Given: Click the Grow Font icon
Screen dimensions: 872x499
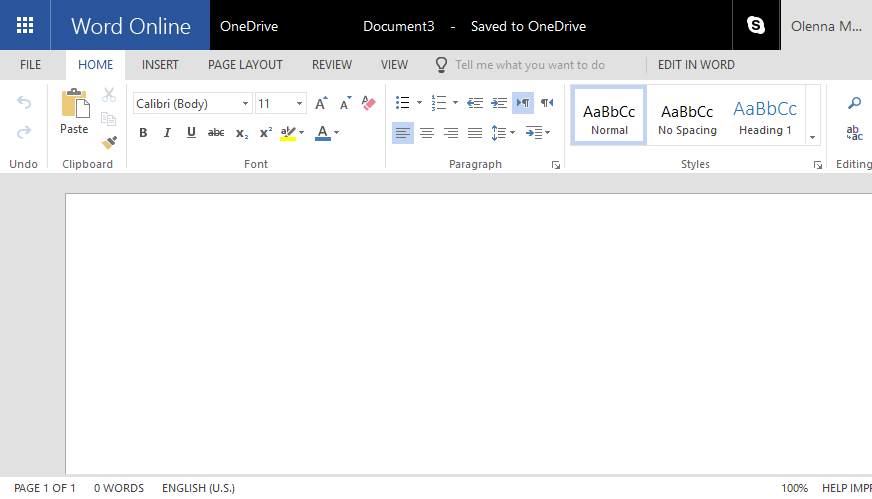Looking at the screenshot, I should point(321,103).
